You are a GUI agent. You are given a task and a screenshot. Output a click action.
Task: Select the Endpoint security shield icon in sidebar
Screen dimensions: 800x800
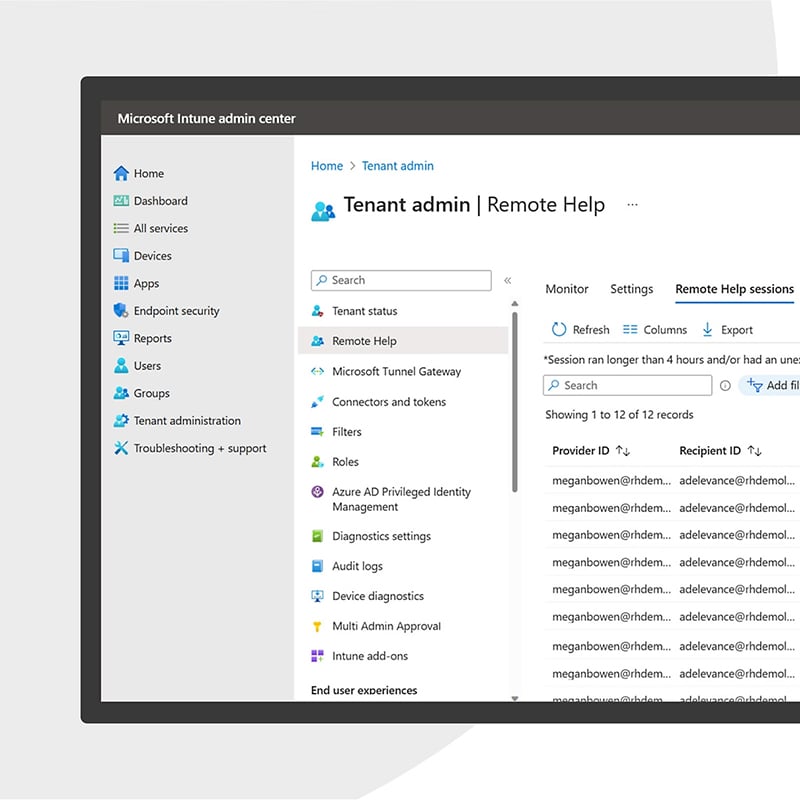point(120,311)
